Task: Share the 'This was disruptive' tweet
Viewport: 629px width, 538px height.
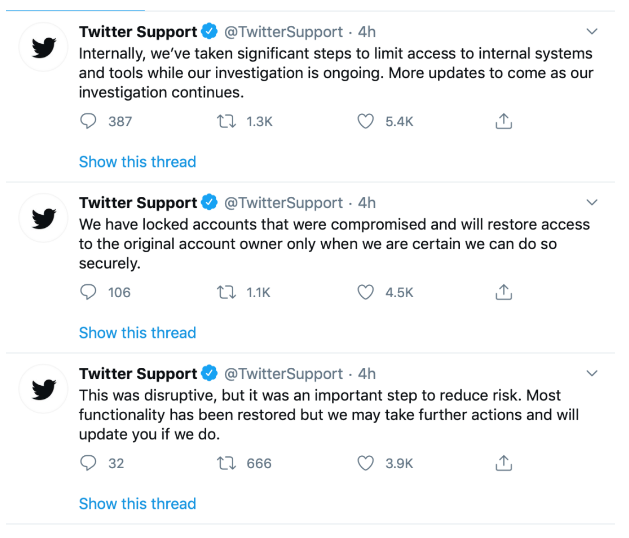Action: point(503,463)
